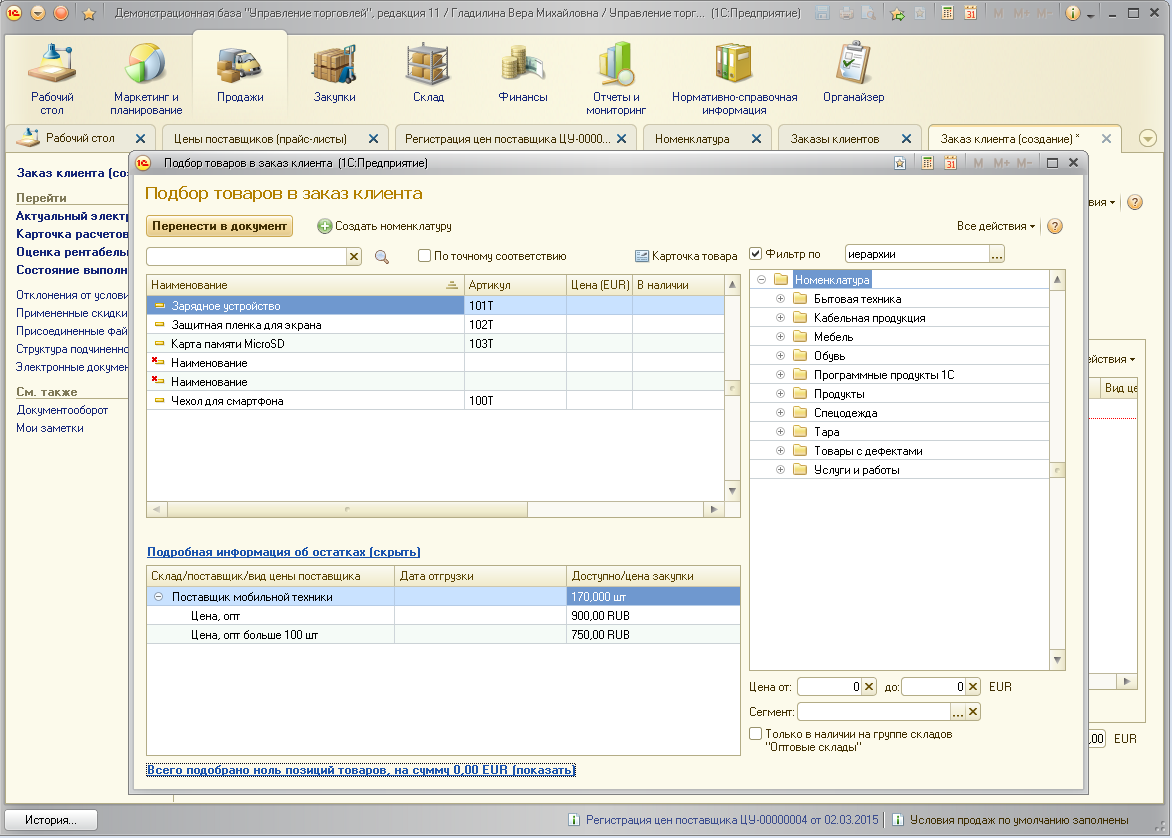Open the 1C main menu logo button
Screen dimensions: 1172x838
click(x=13, y=13)
